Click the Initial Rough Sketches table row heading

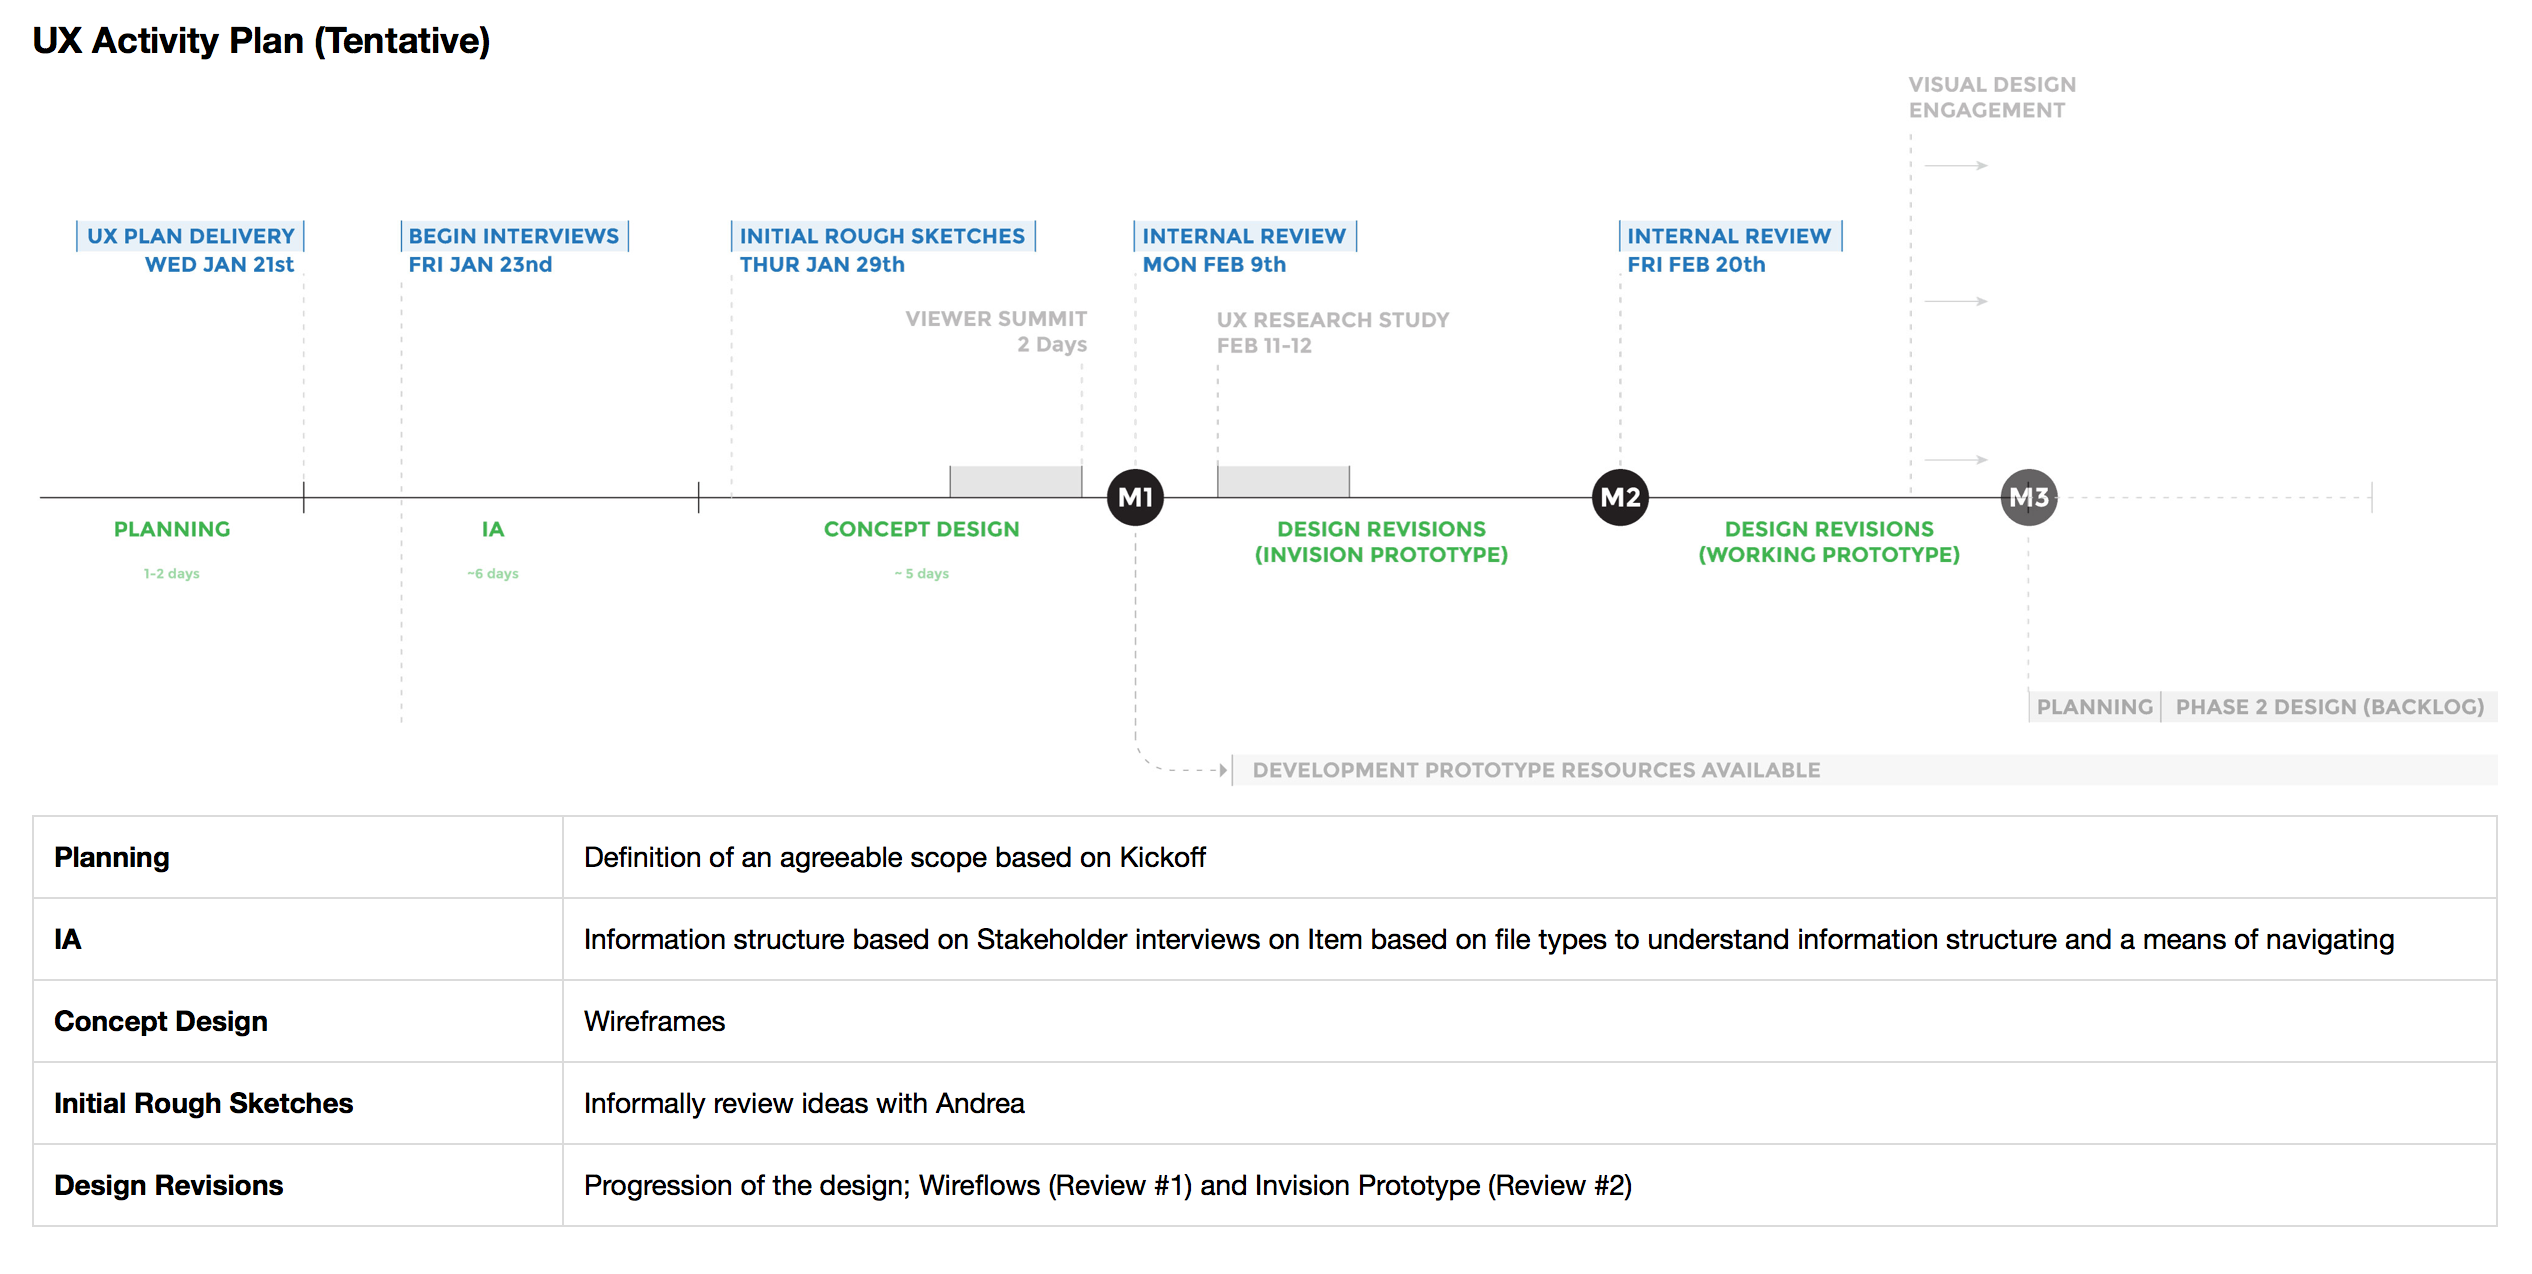[203, 1103]
